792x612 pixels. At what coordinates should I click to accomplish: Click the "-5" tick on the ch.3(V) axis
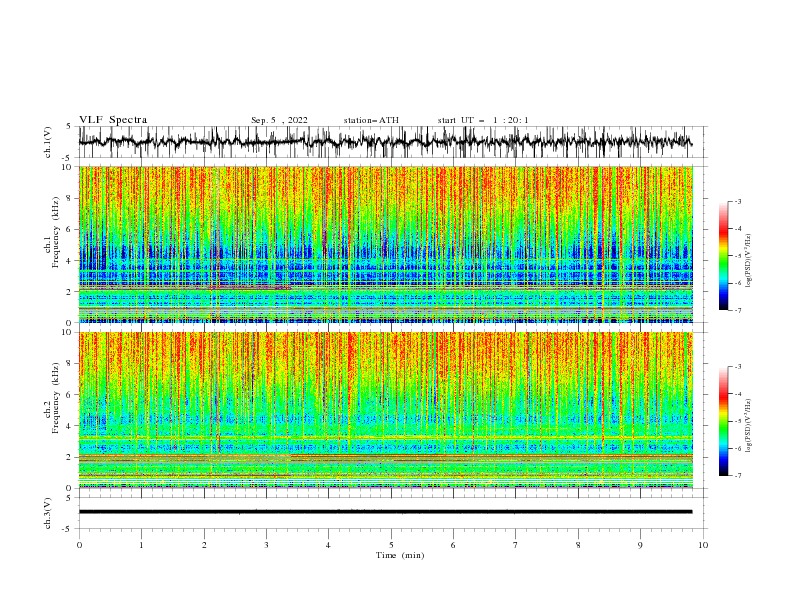68,529
